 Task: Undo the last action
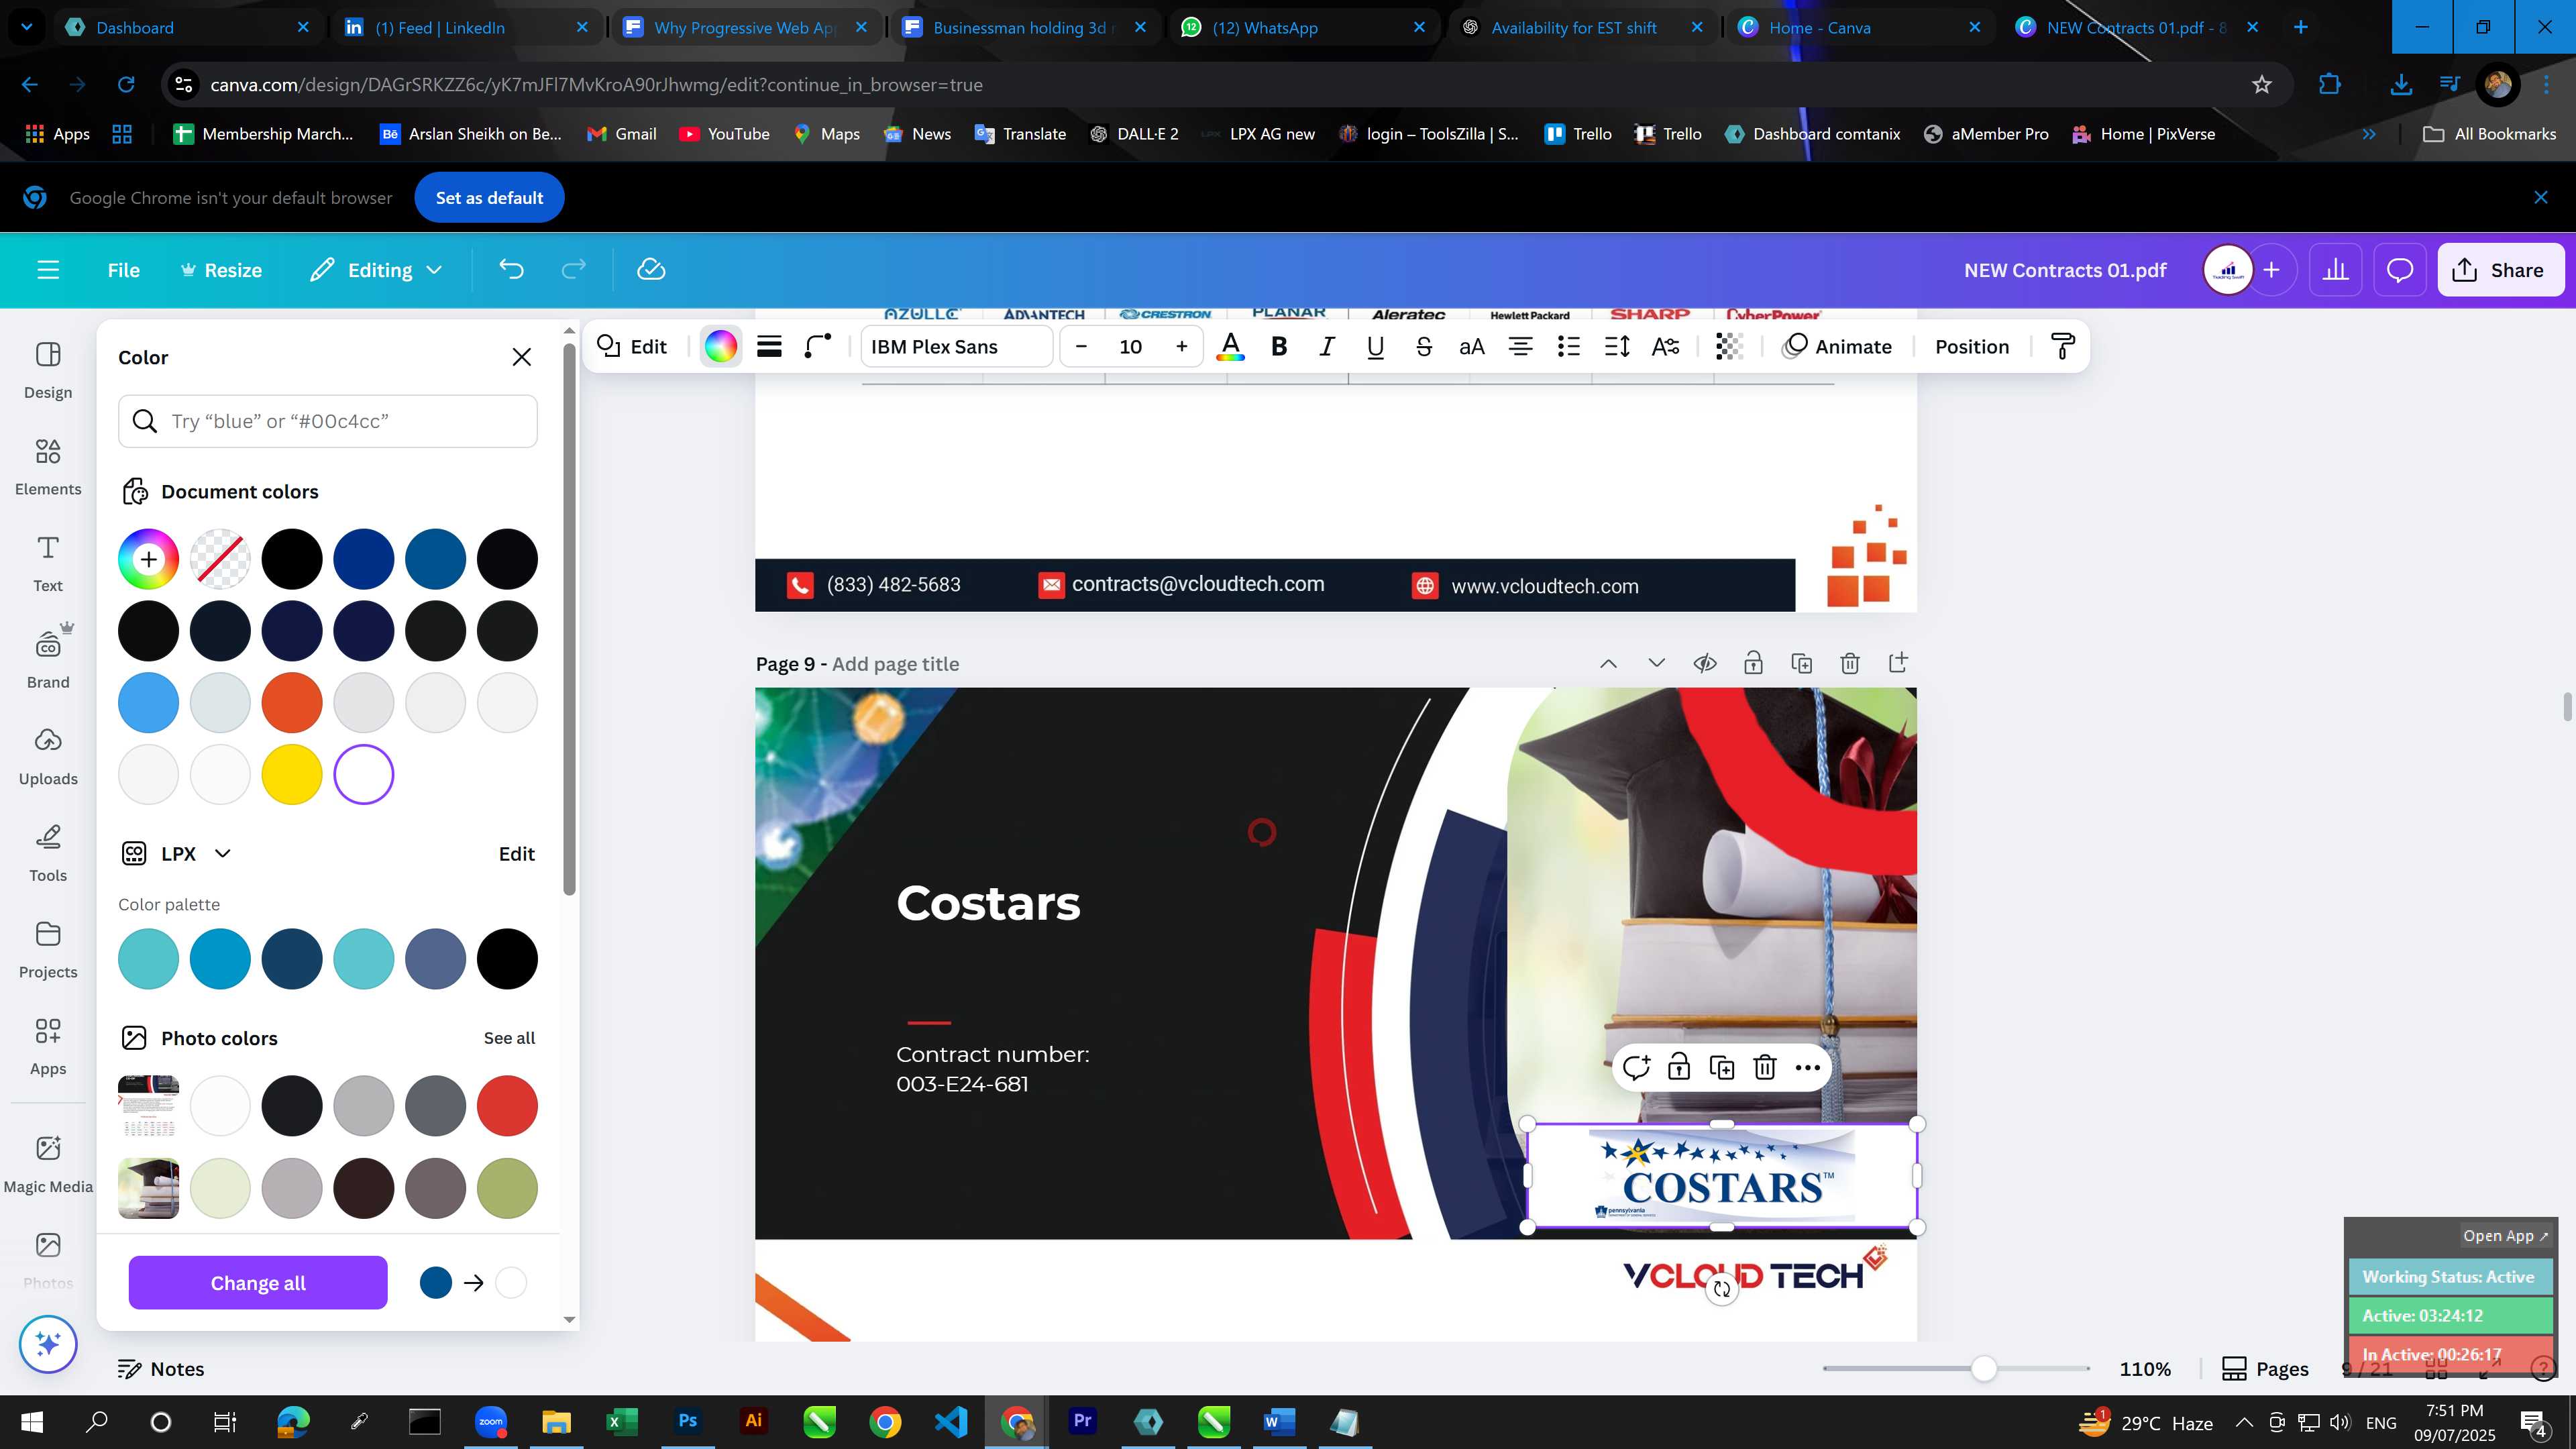pyautogui.click(x=511, y=270)
